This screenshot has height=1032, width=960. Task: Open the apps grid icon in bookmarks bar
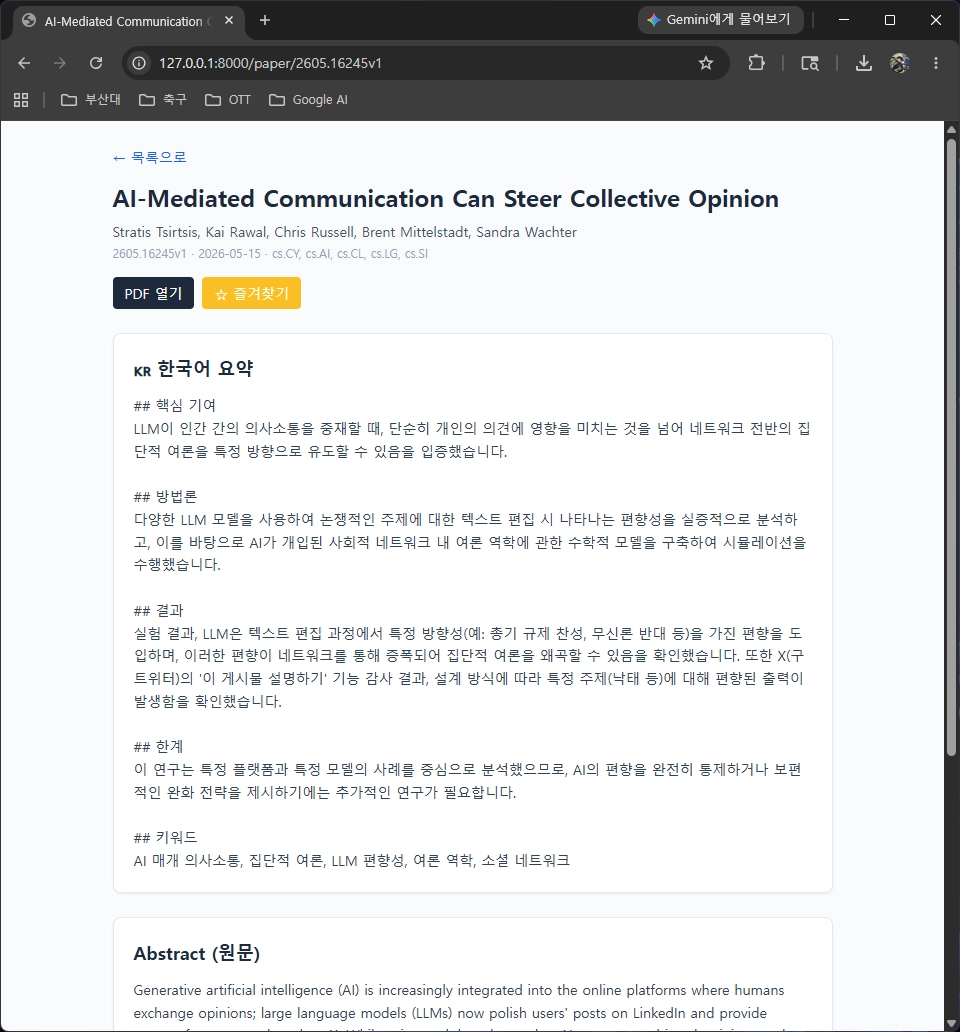[x=21, y=100]
